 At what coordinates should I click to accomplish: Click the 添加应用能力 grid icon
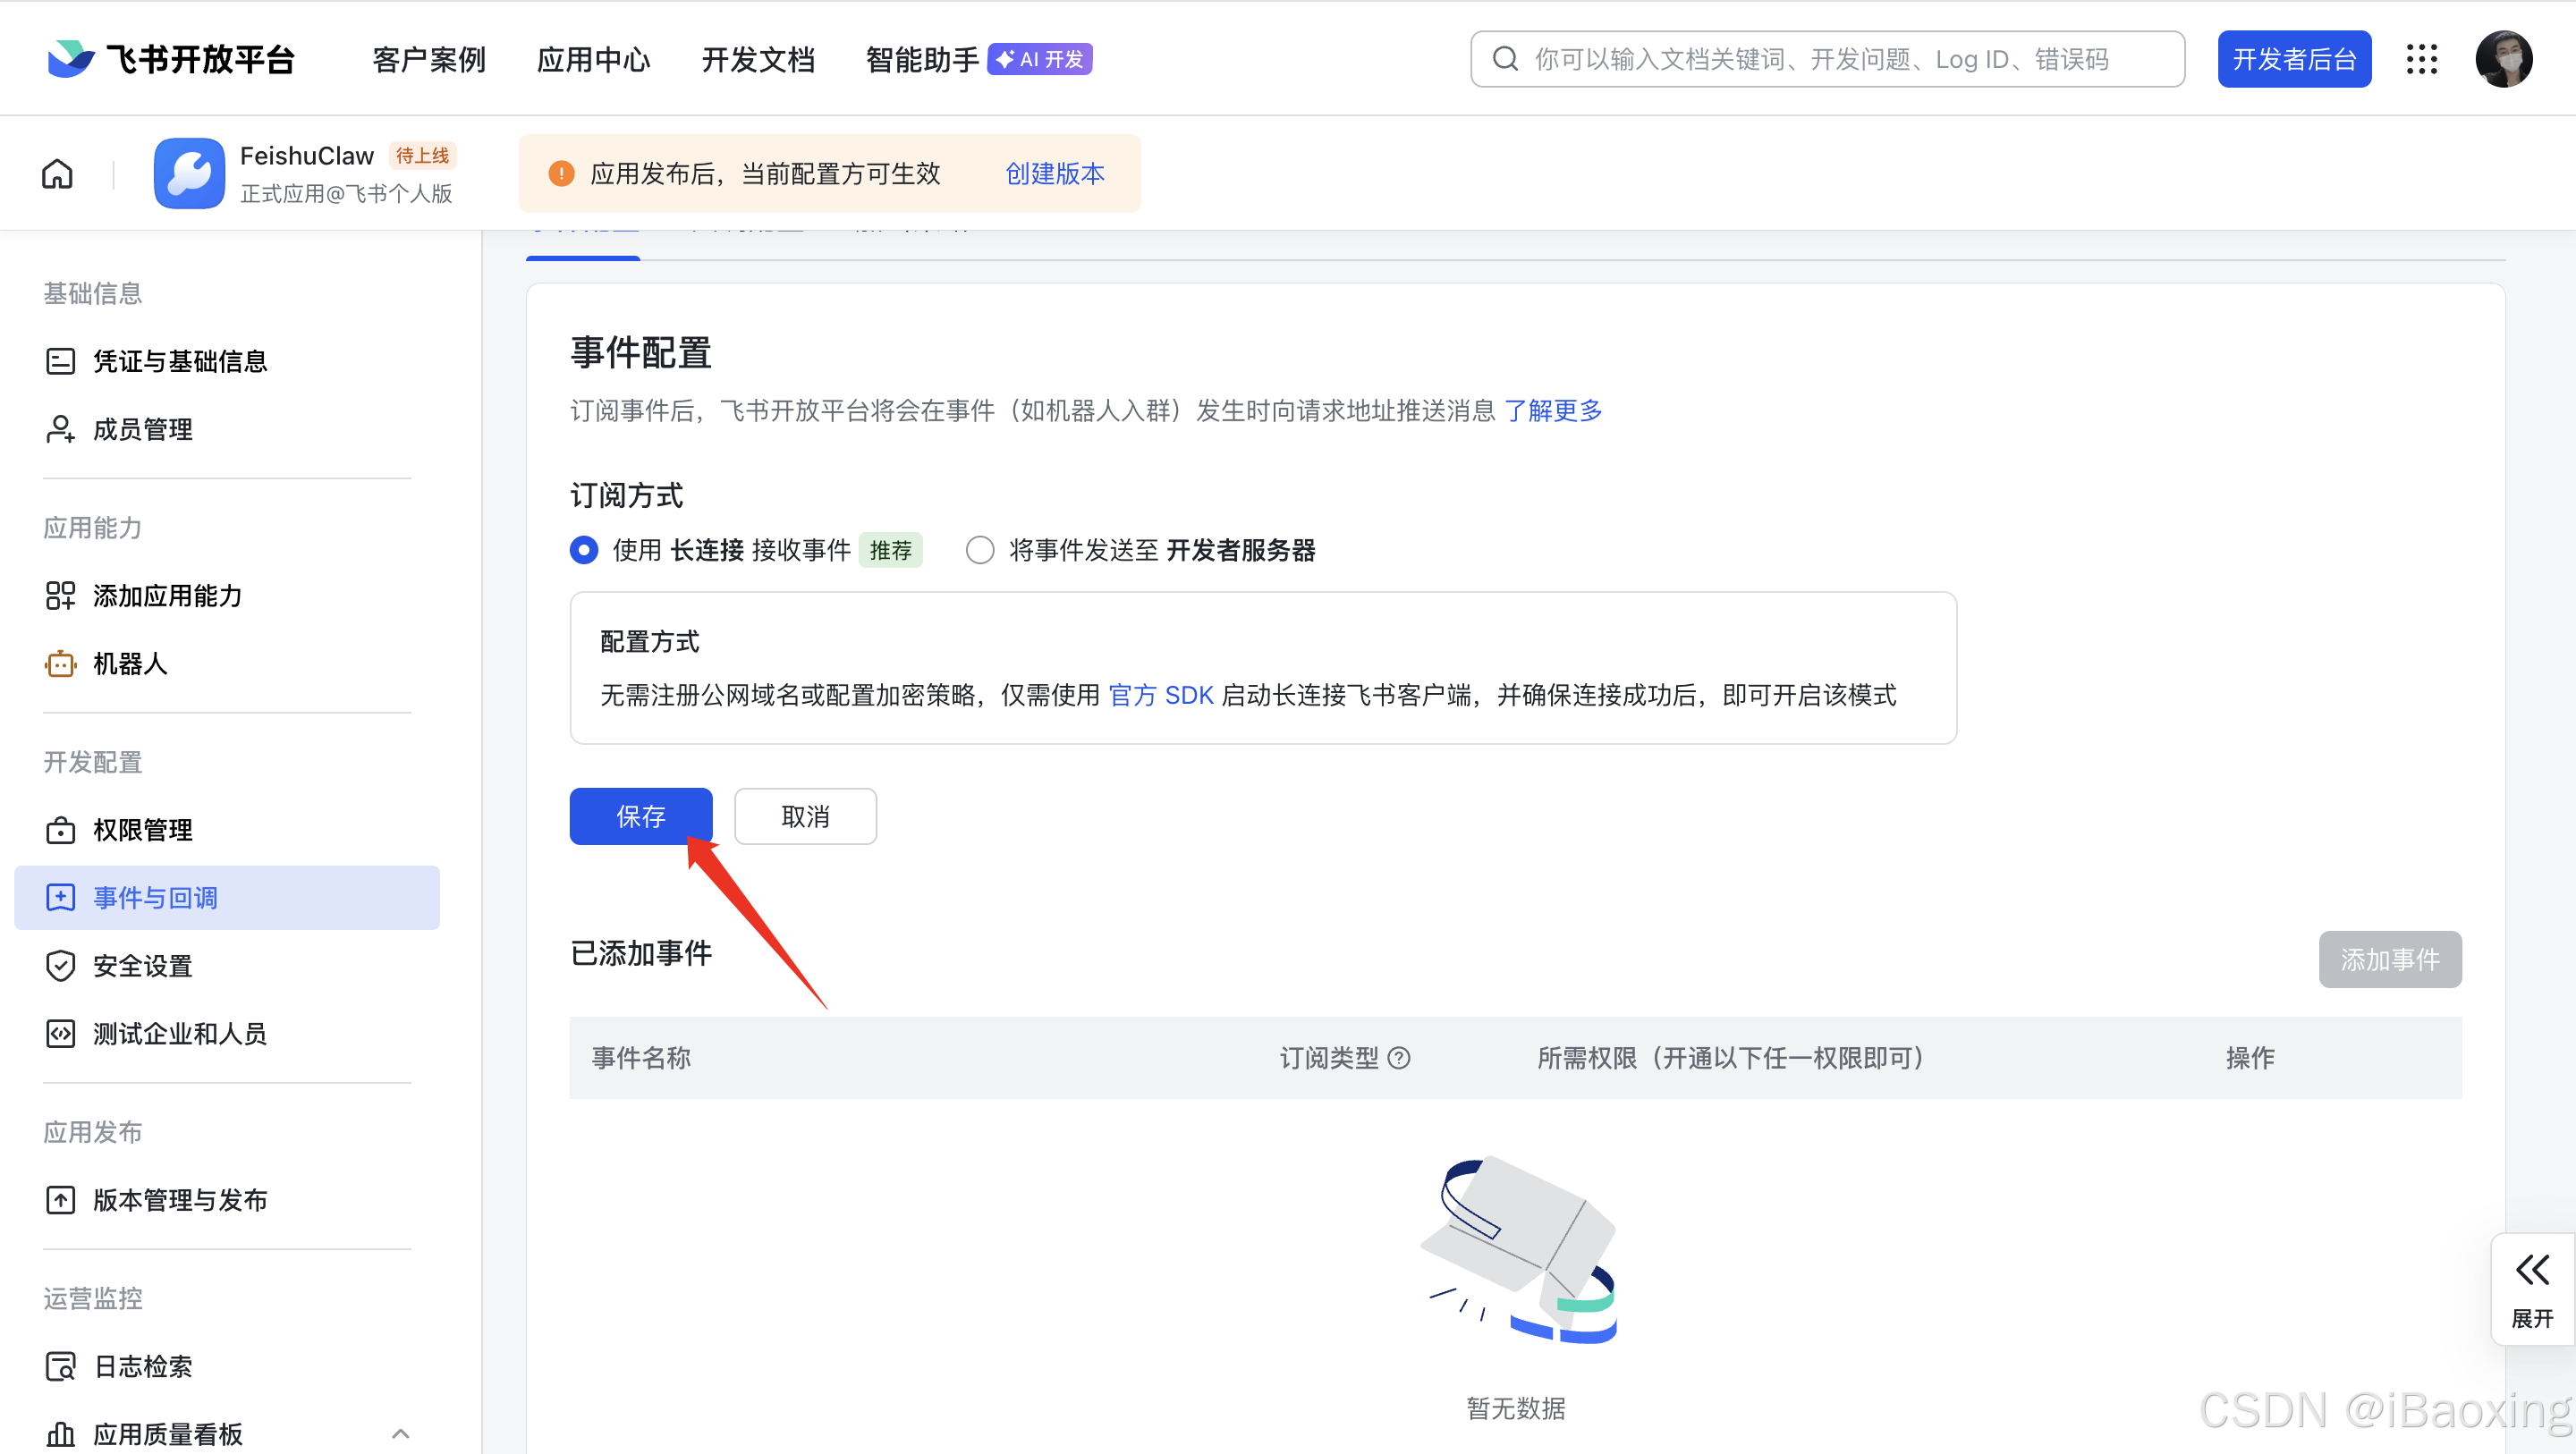tap(60, 595)
